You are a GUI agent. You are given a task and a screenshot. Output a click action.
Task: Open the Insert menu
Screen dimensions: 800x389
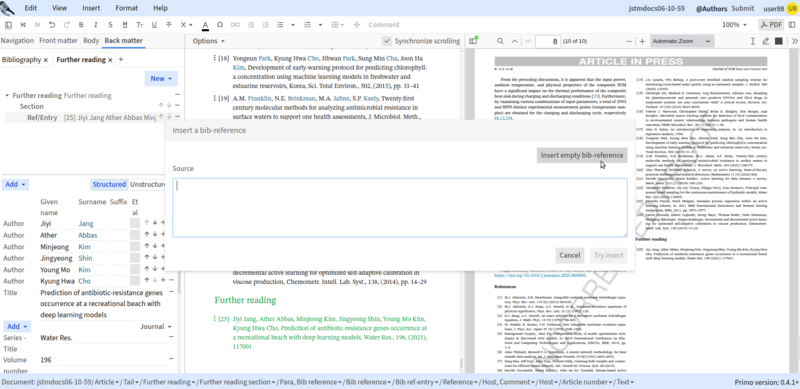click(x=91, y=8)
